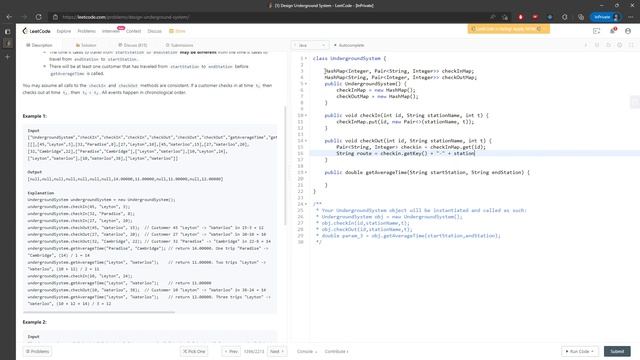Click the Example 1 heading
This screenshot has height=360, width=640.
point(35,116)
